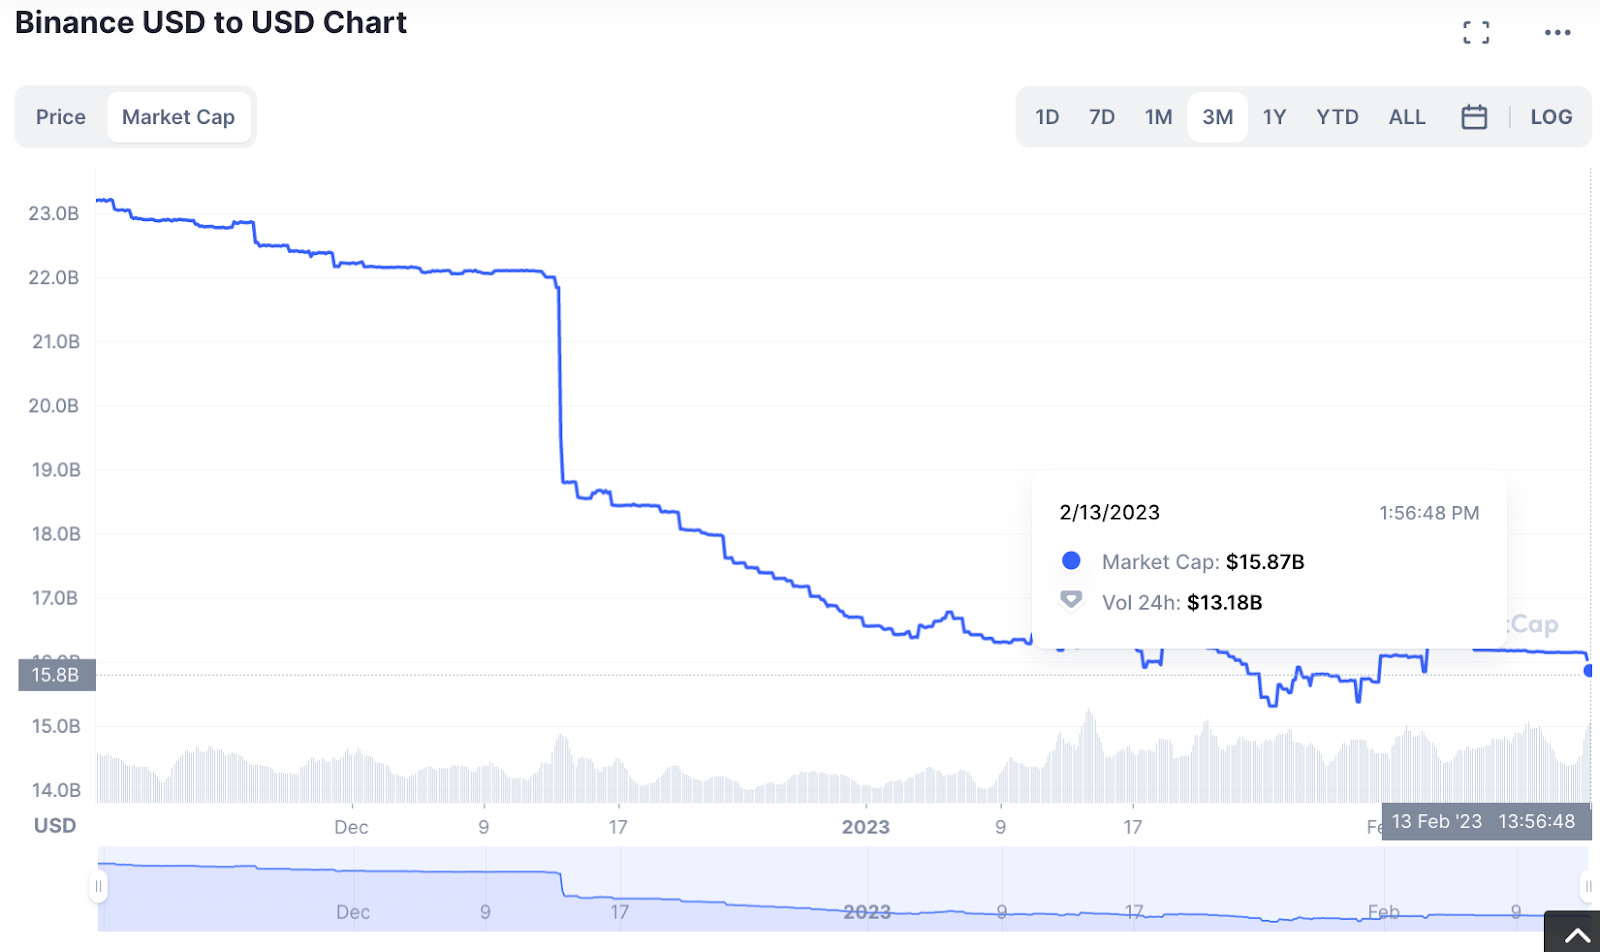Click the current data point marker dot
1600x952 pixels.
tap(1589, 670)
